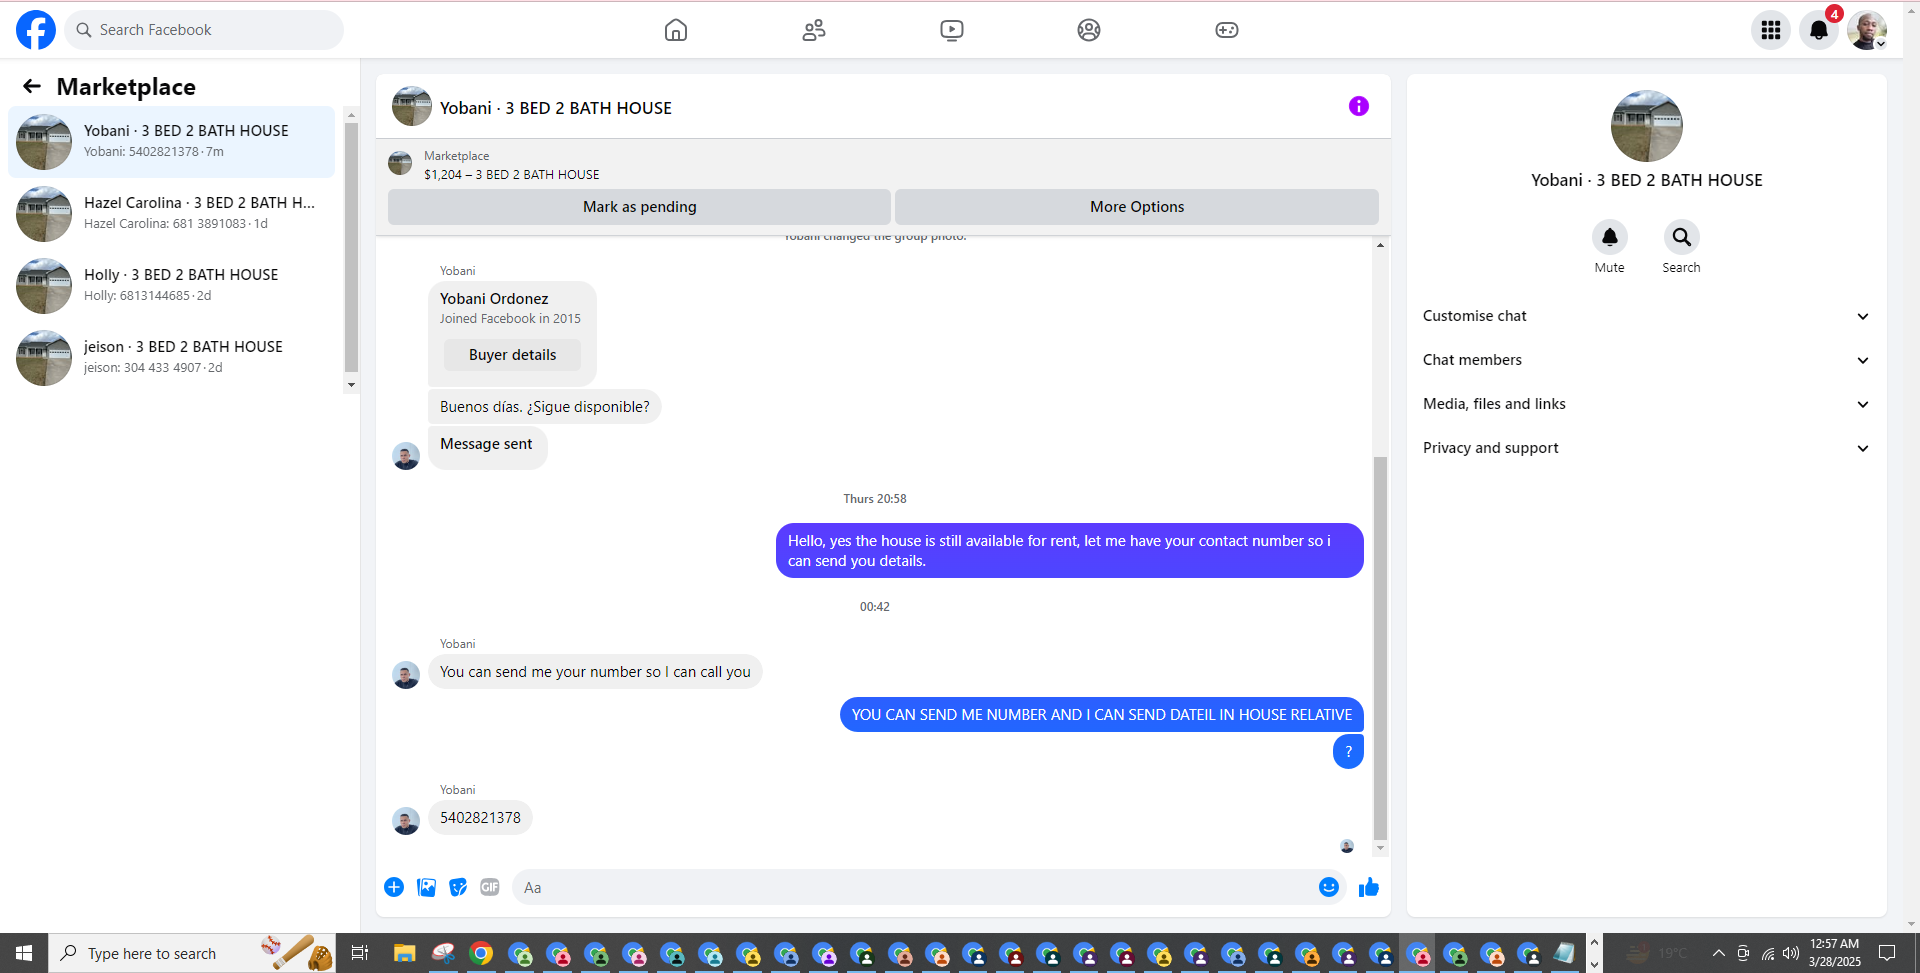Click the conversation list scrollbar thumb

coord(351,248)
